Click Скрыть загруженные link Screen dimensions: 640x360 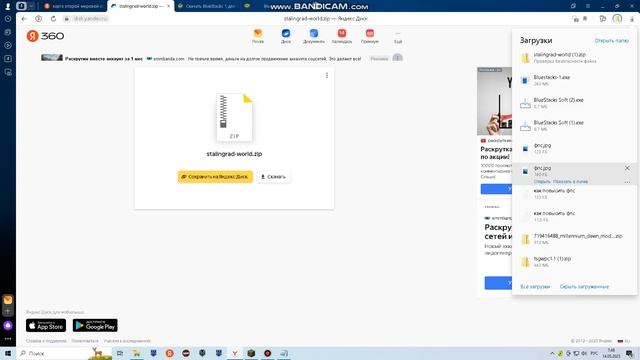point(584,287)
